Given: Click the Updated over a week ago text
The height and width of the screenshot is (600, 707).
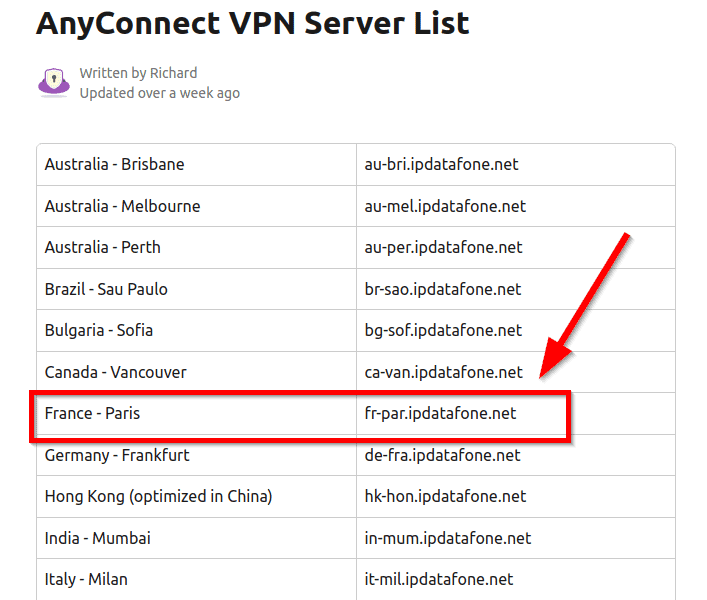Looking at the screenshot, I should coord(159,93).
